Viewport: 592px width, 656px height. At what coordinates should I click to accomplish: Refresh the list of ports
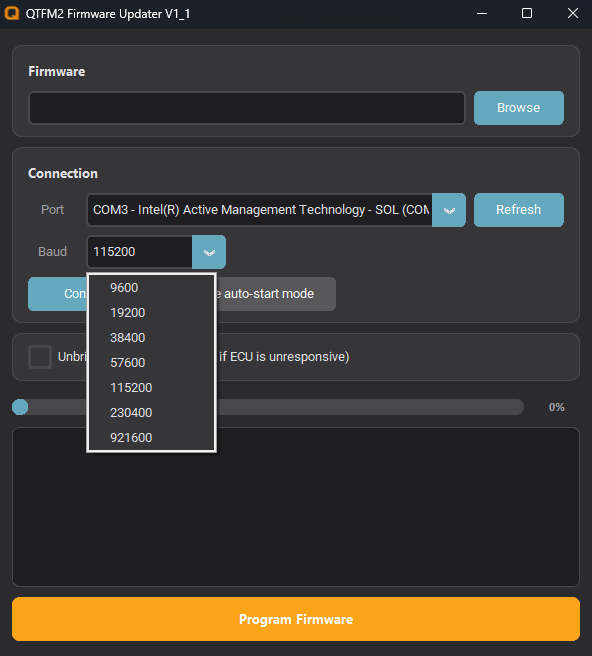pos(518,210)
